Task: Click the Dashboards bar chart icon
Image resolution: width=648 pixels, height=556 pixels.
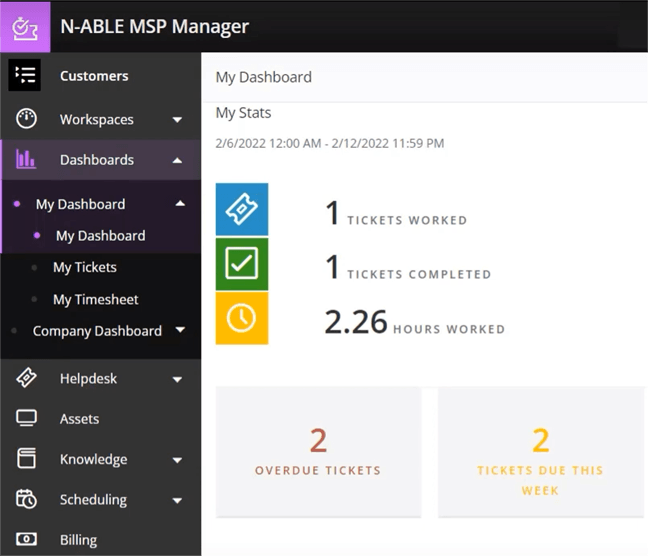Action: (26, 159)
